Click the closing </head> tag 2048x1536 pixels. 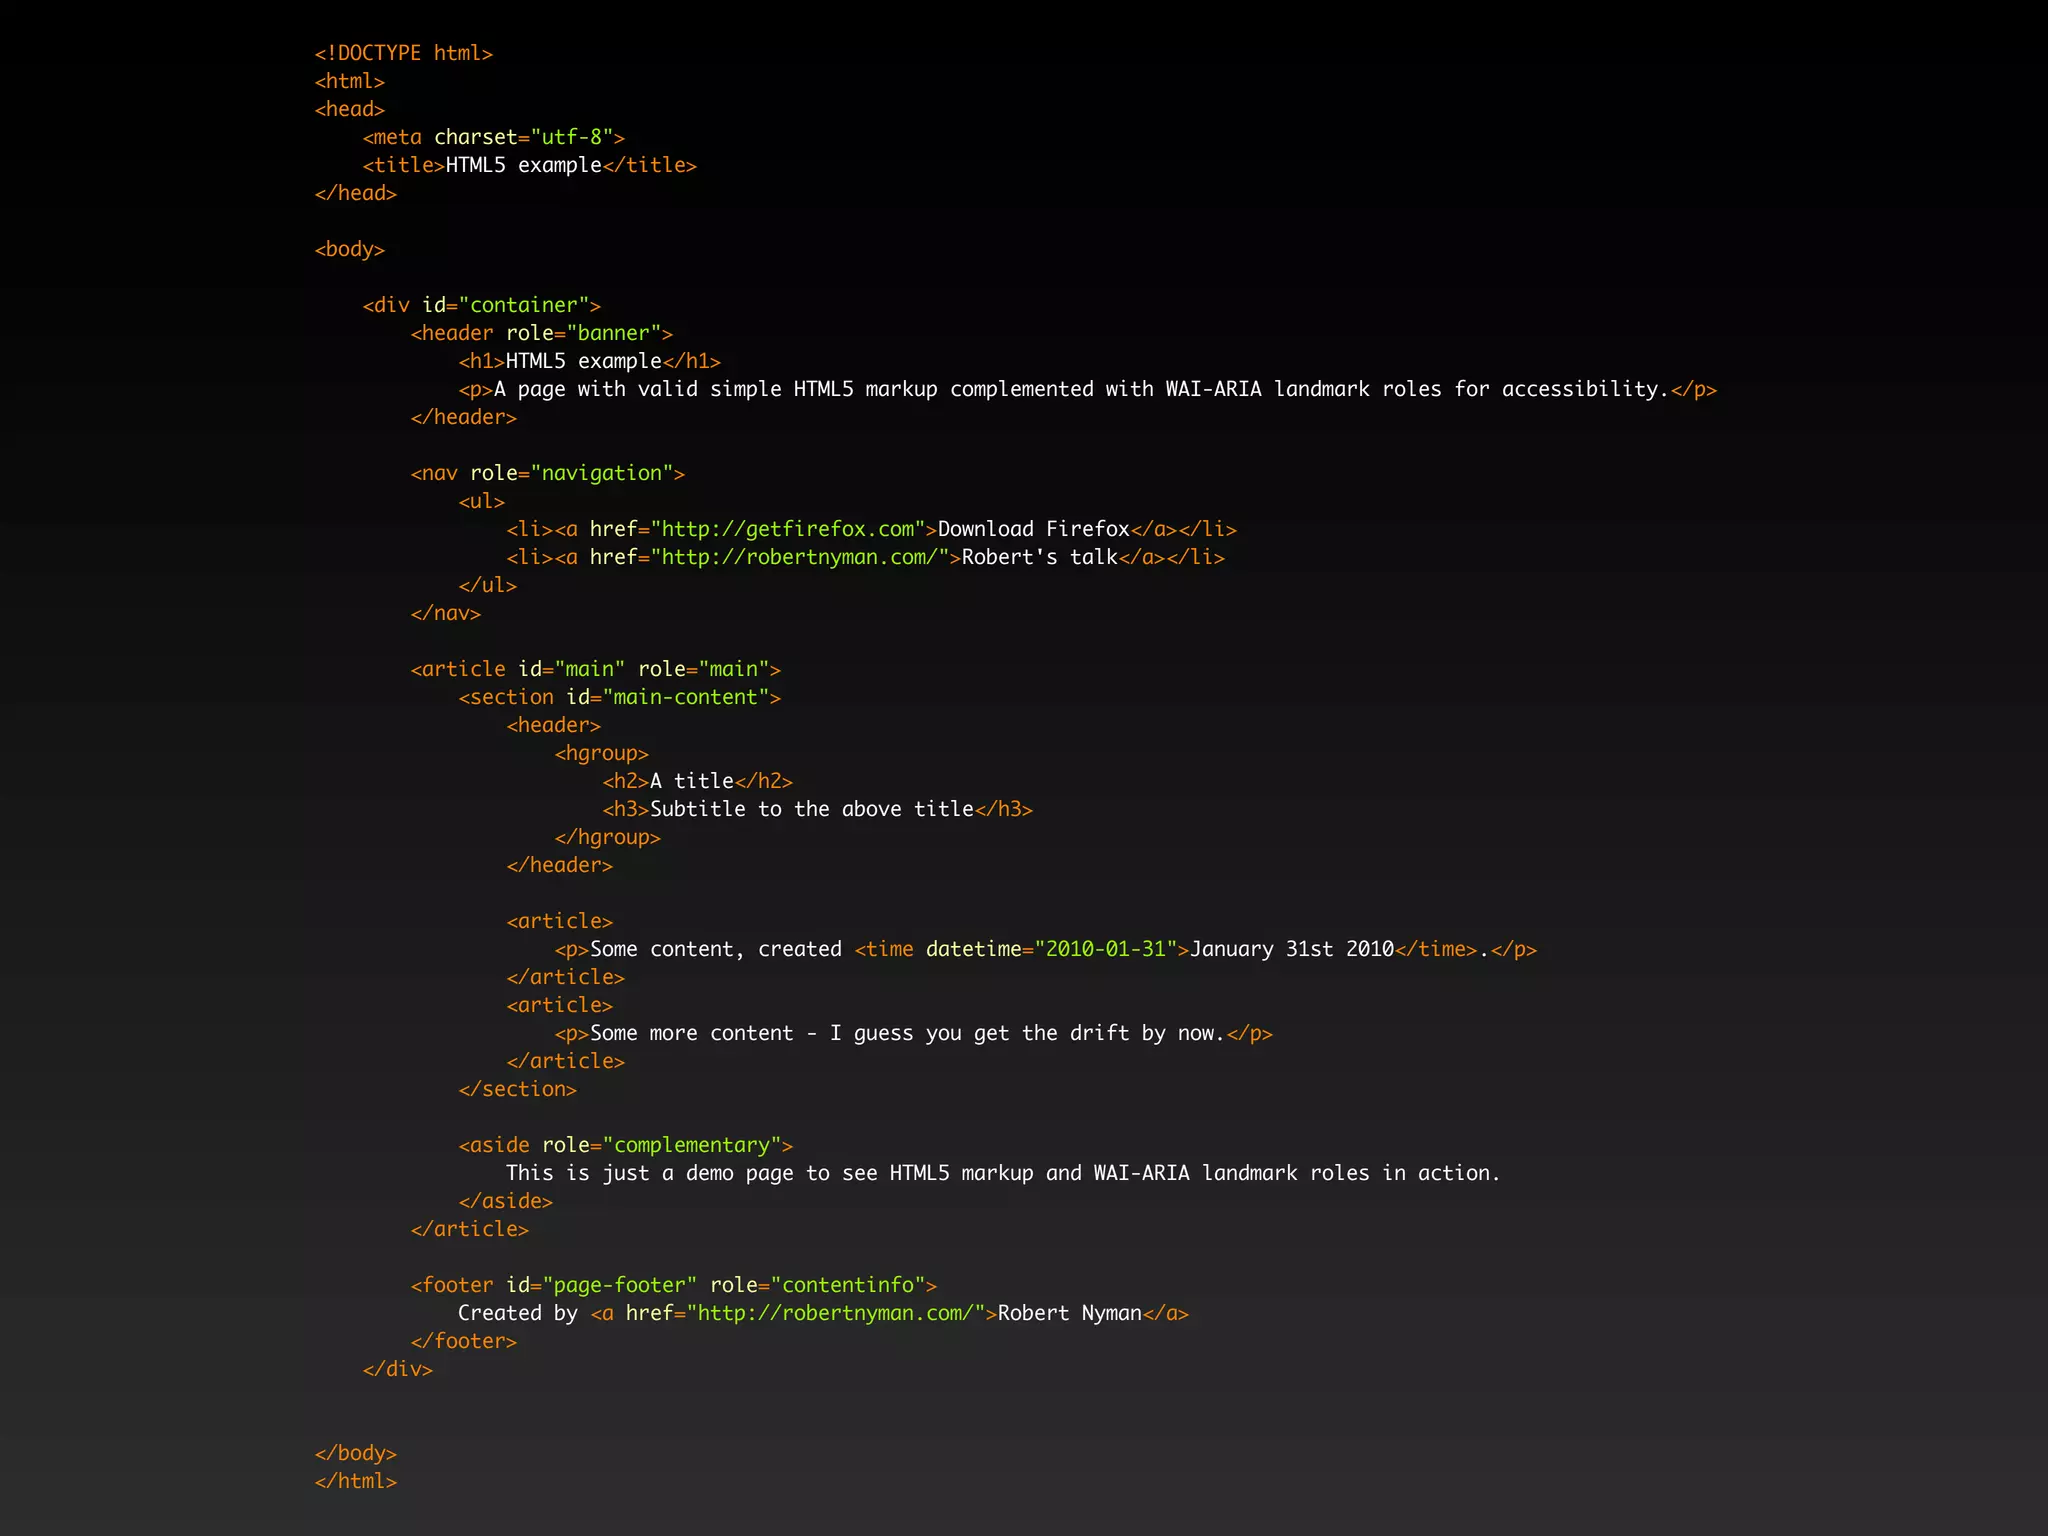click(x=356, y=193)
